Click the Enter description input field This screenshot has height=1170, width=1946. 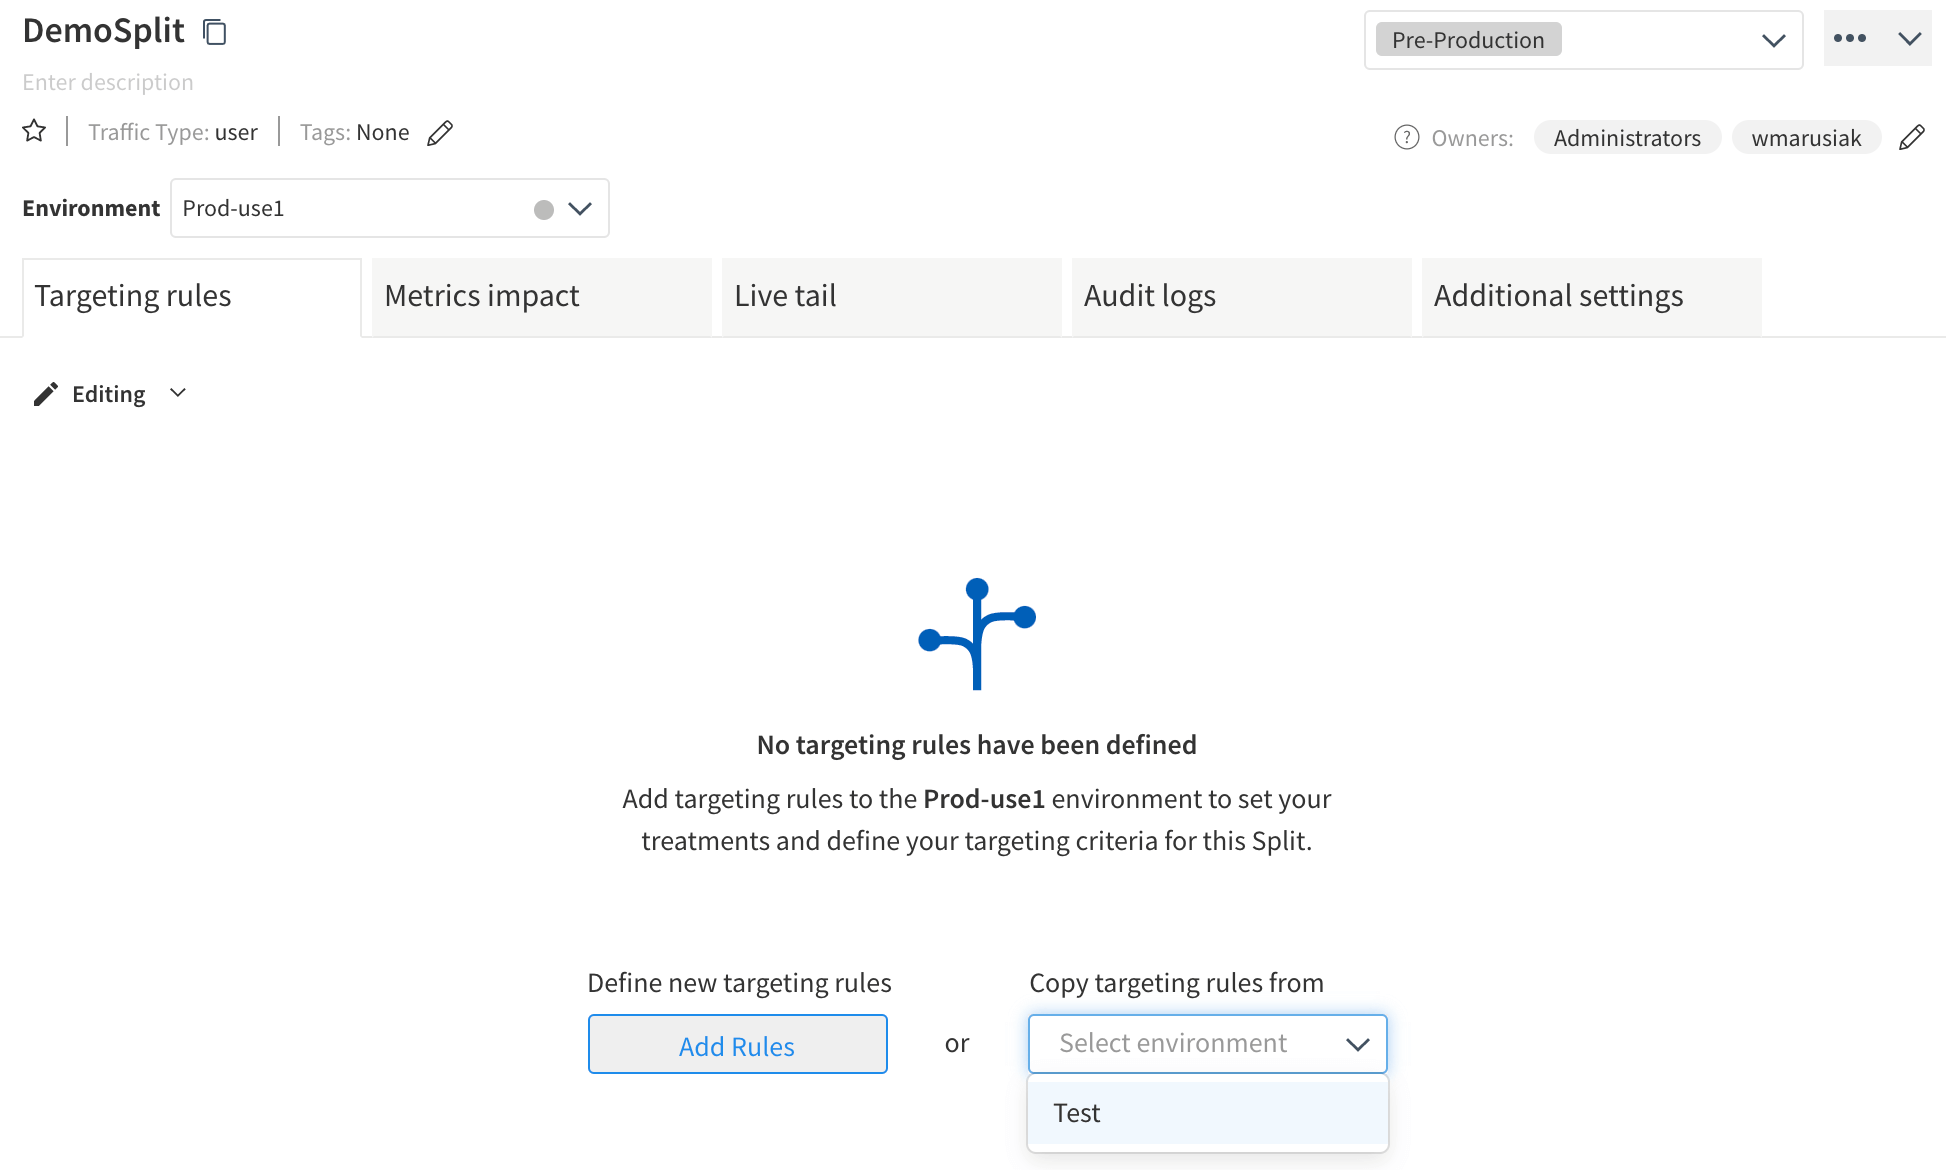pyautogui.click(x=108, y=81)
